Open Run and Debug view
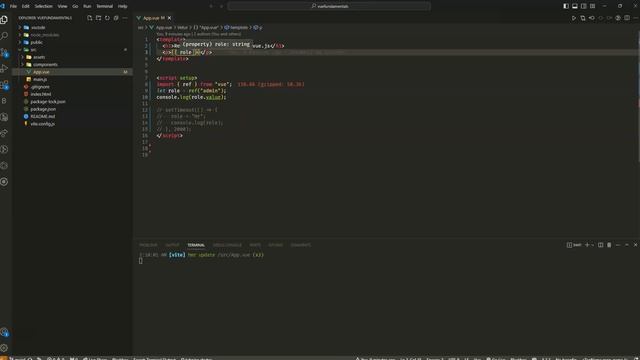 point(4,68)
